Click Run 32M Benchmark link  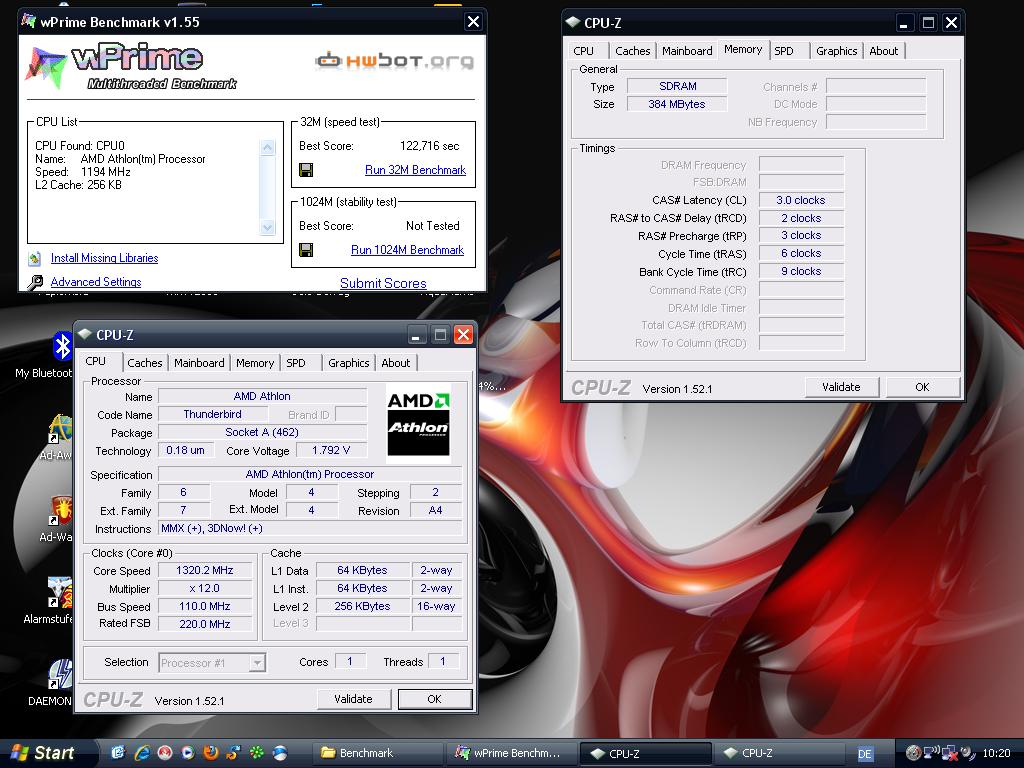coord(415,170)
